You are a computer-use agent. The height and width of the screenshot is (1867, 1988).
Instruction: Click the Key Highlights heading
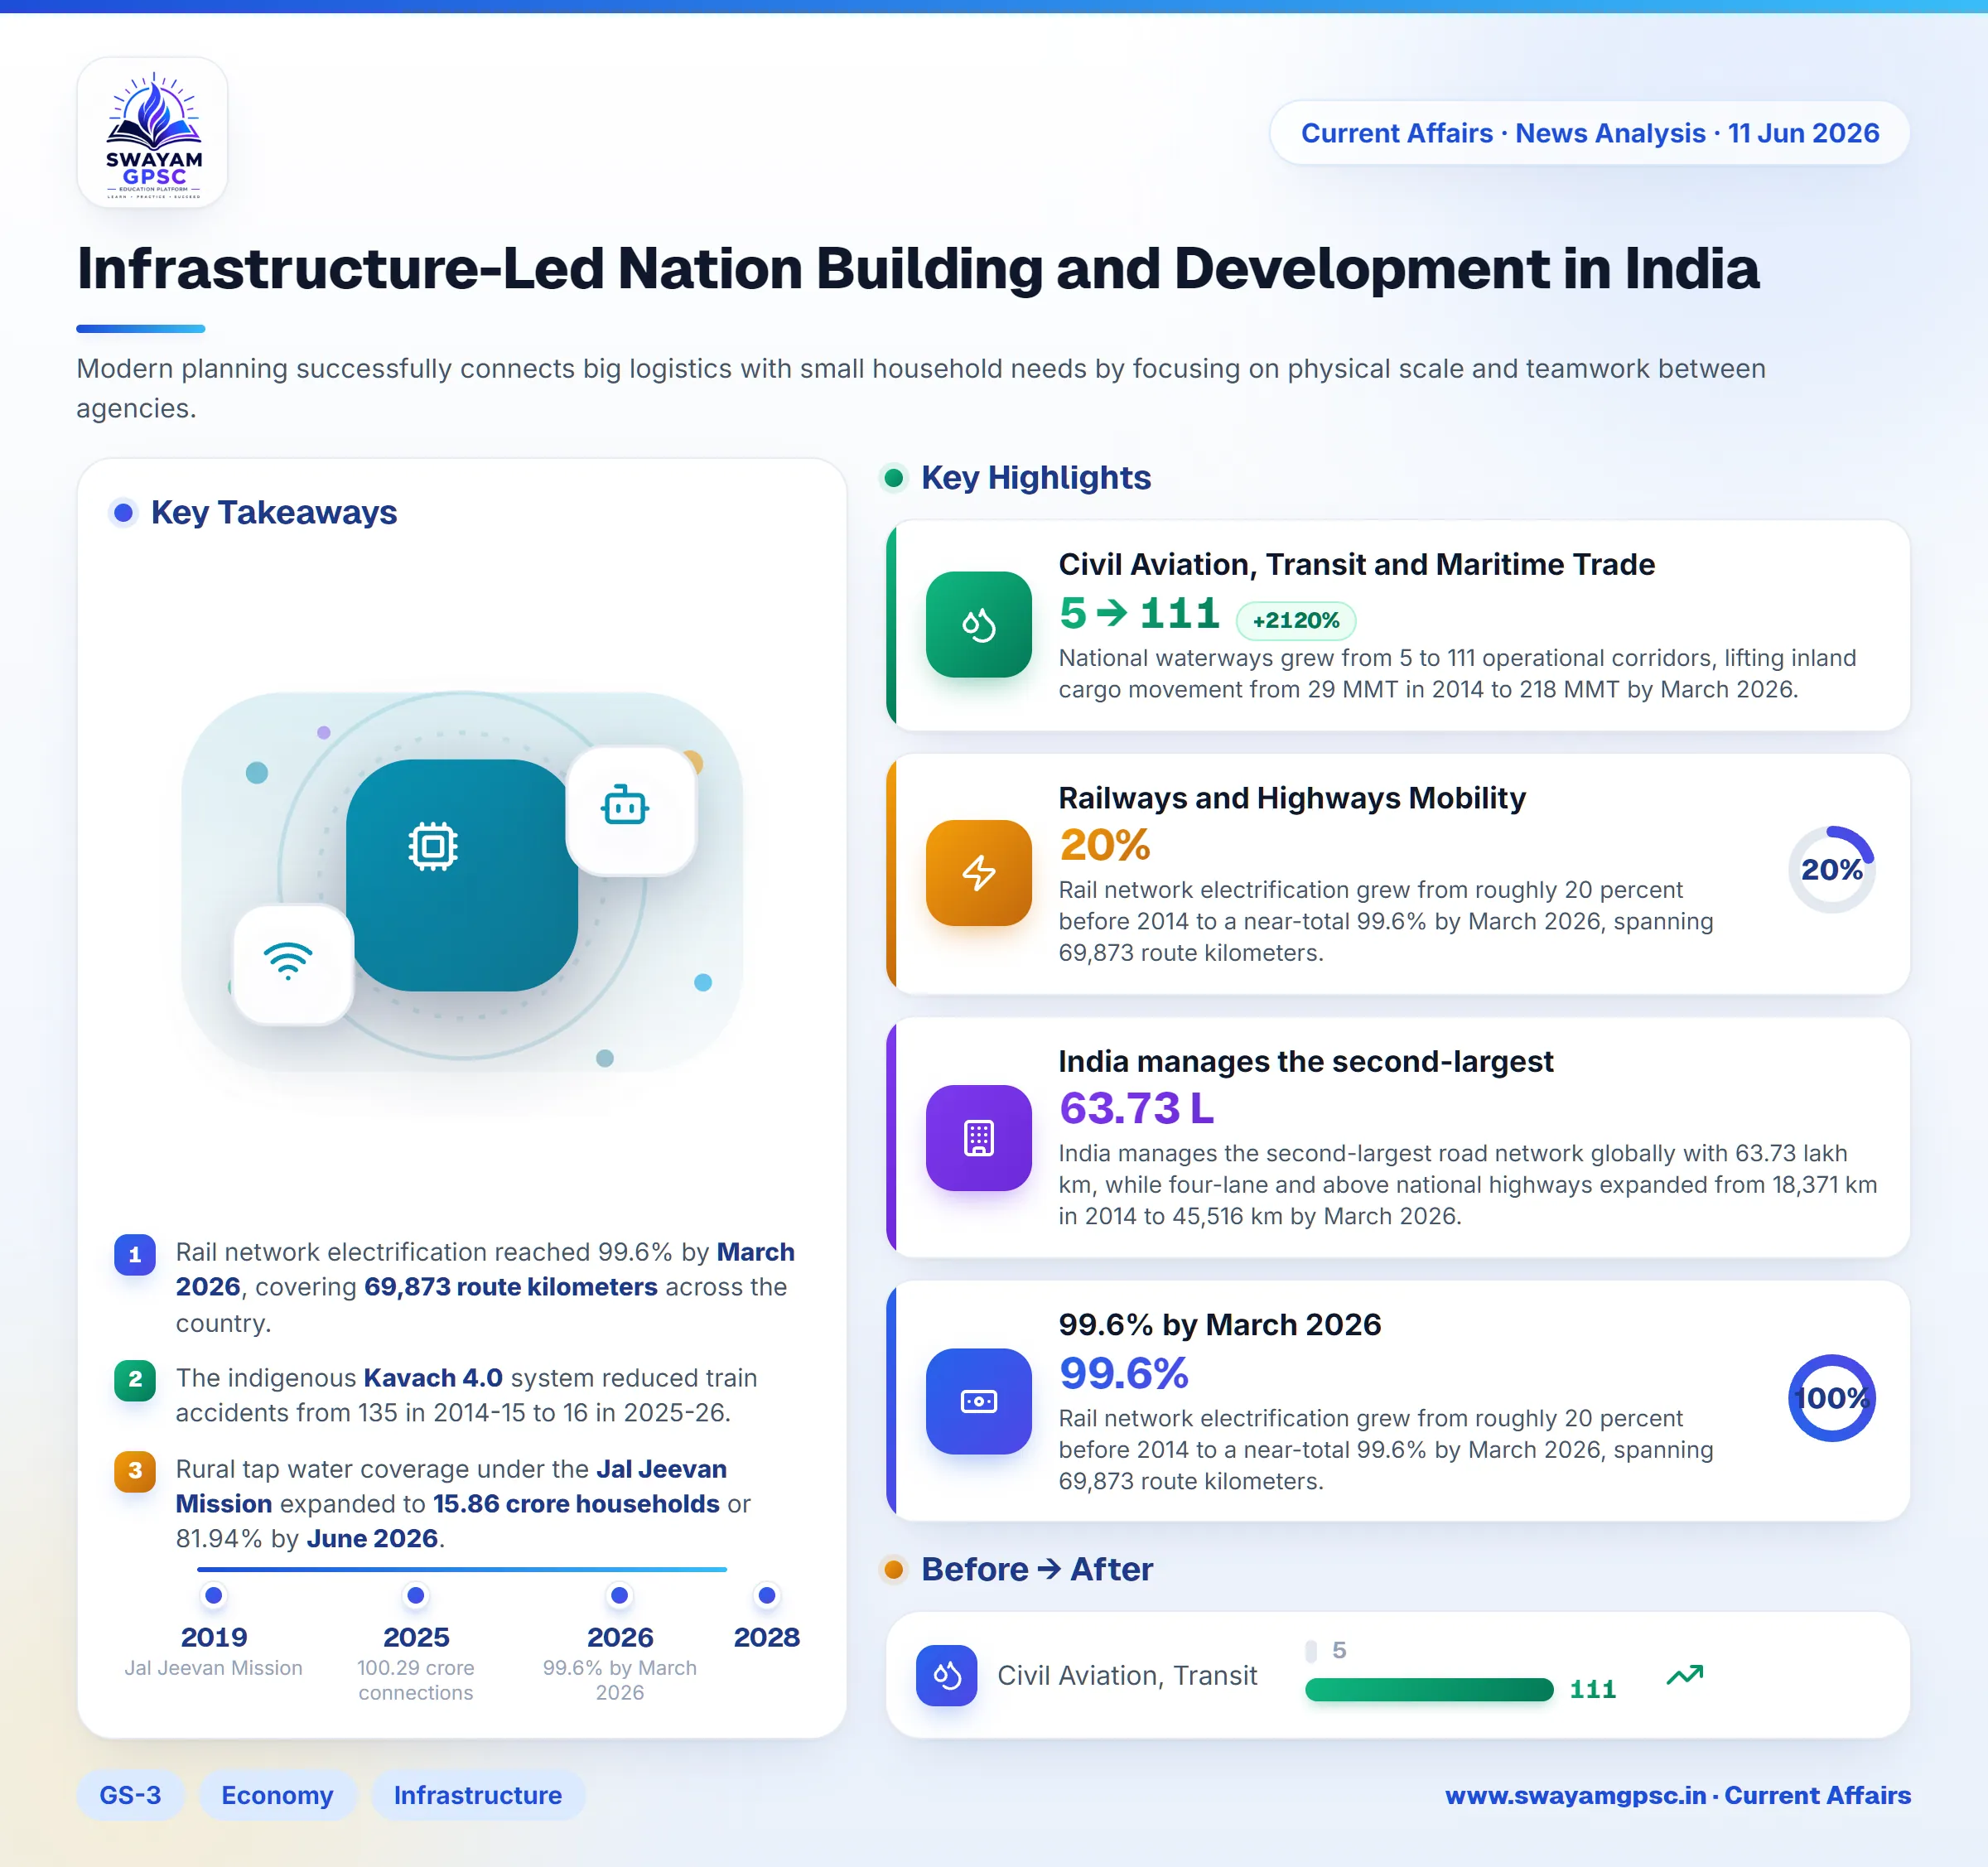click(1036, 478)
